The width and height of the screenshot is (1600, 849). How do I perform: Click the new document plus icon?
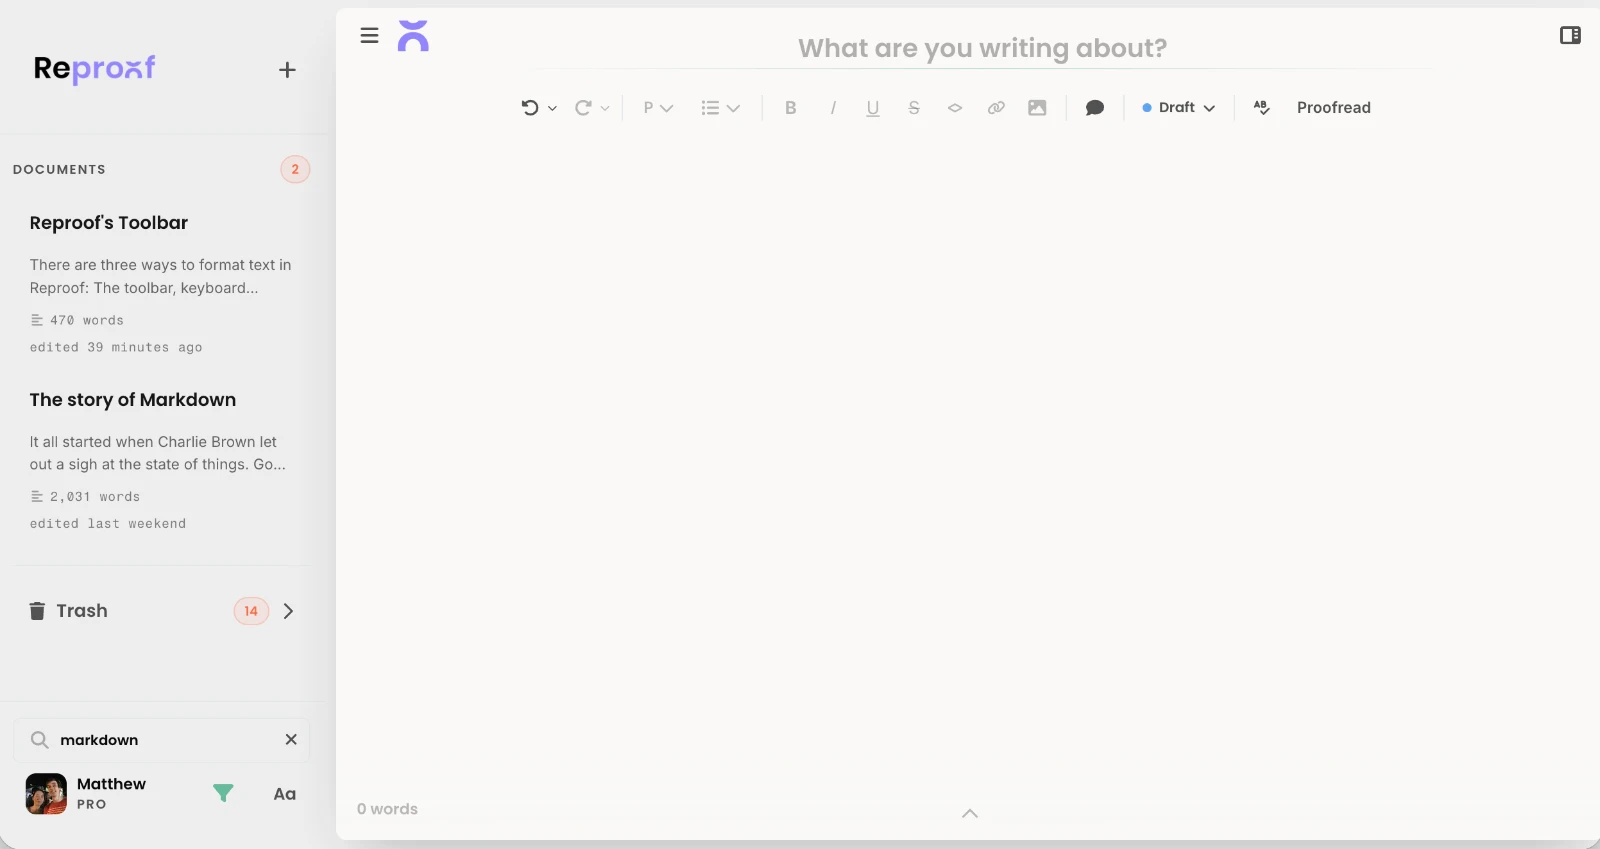click(x=287, y=70)
